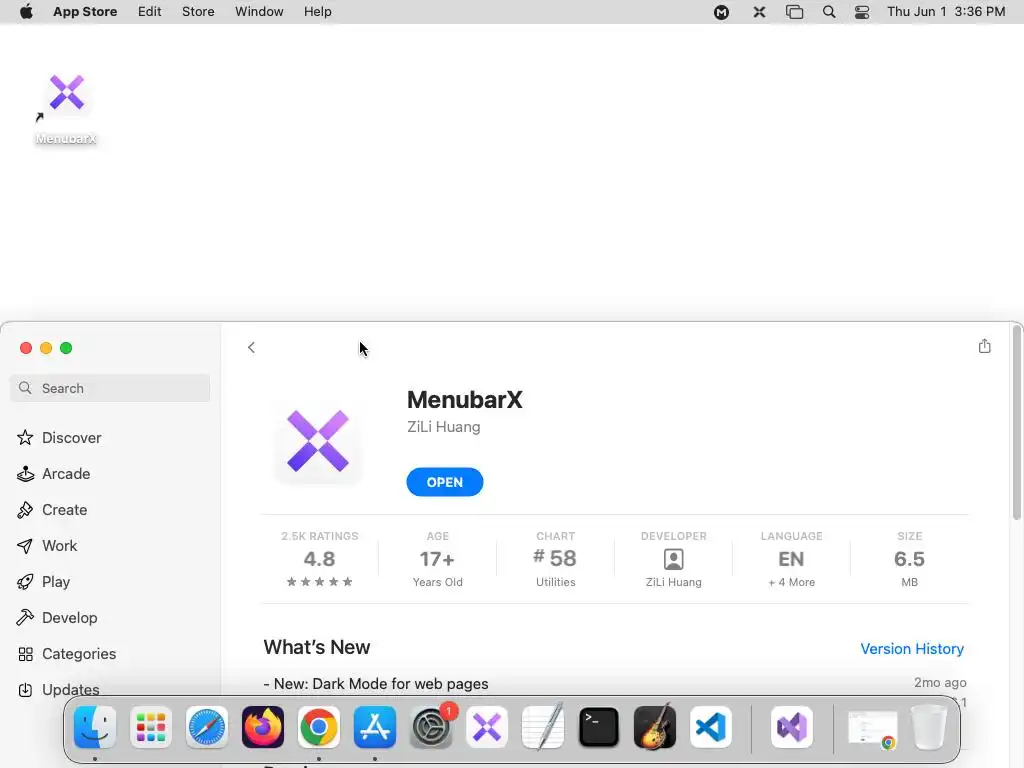
Task: Open the Edit menu
Action: pos(150,12)
